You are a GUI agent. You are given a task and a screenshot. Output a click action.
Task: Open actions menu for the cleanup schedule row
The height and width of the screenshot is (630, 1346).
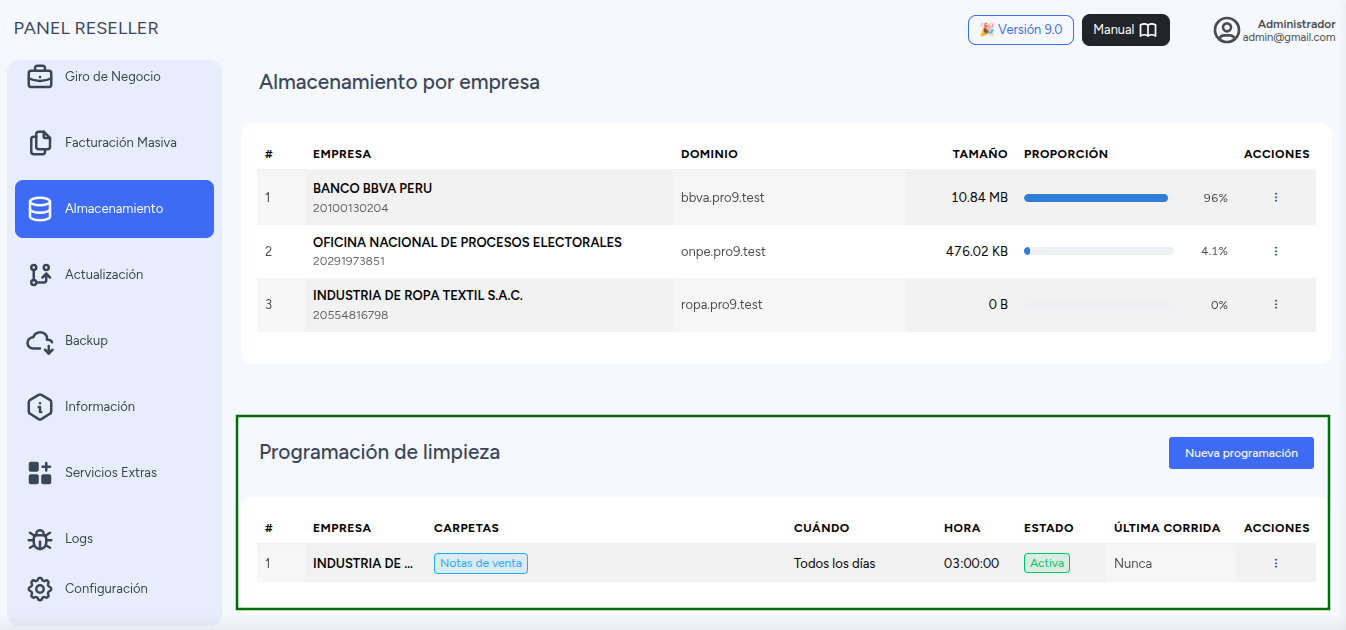coord(1276,563)
